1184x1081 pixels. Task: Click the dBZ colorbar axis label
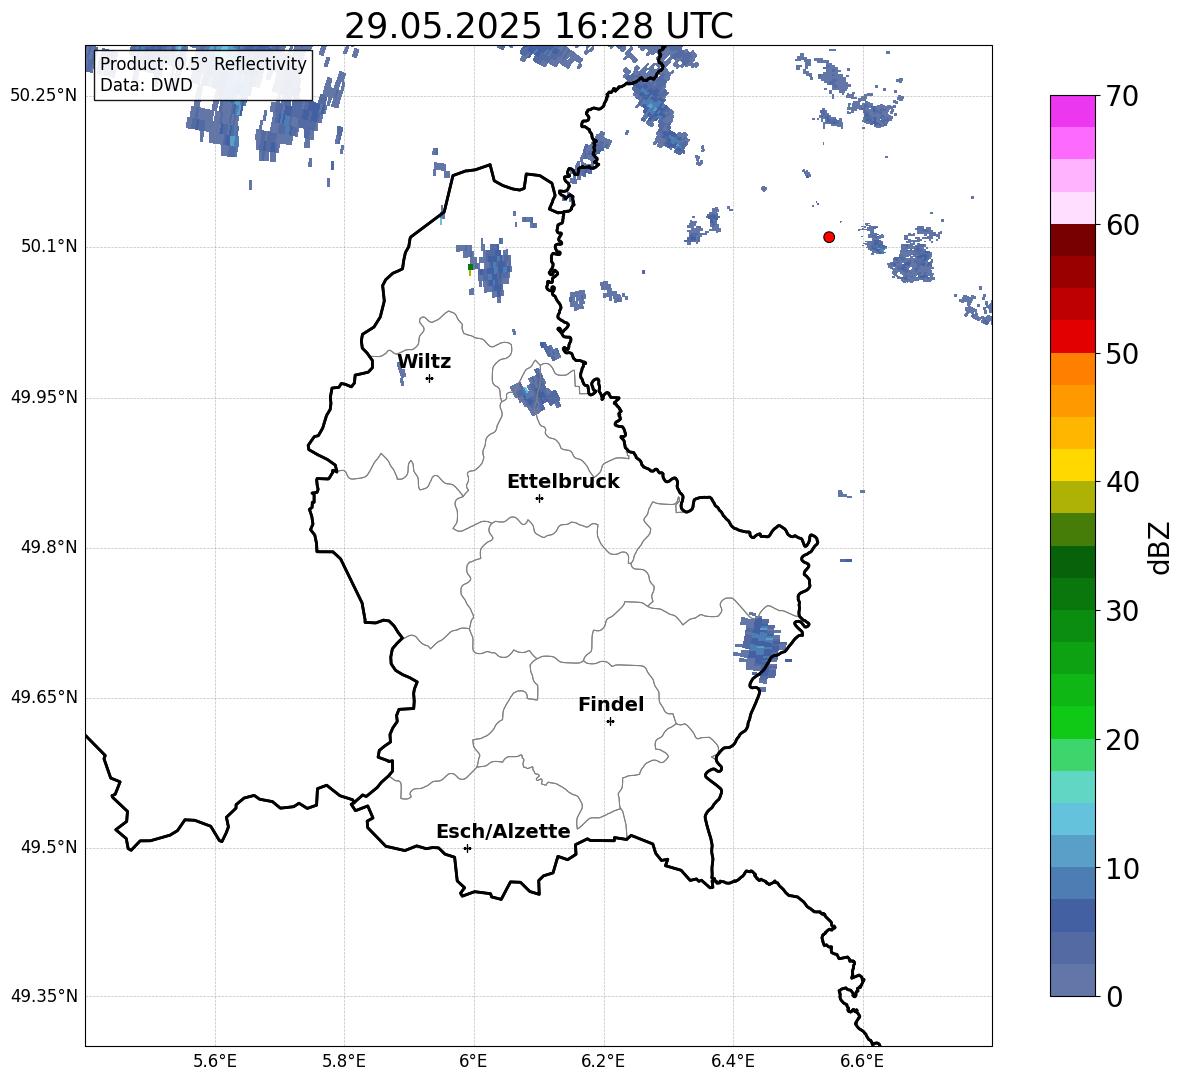[x=1160, y=548]
